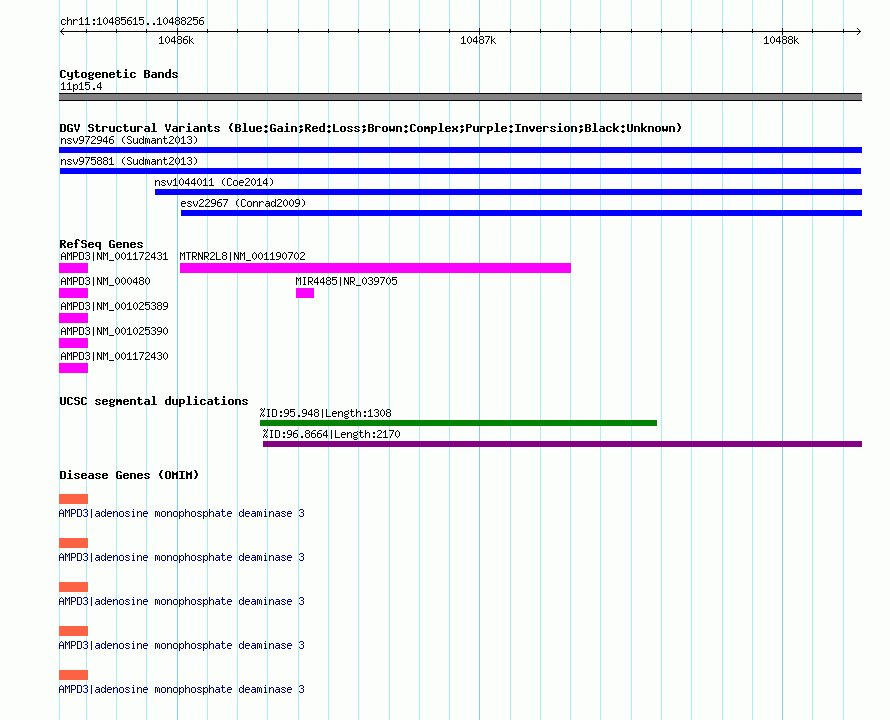Click the green segmental duplication bar
The width and height of the screenshot is (890, 720).
pos(458,423)
